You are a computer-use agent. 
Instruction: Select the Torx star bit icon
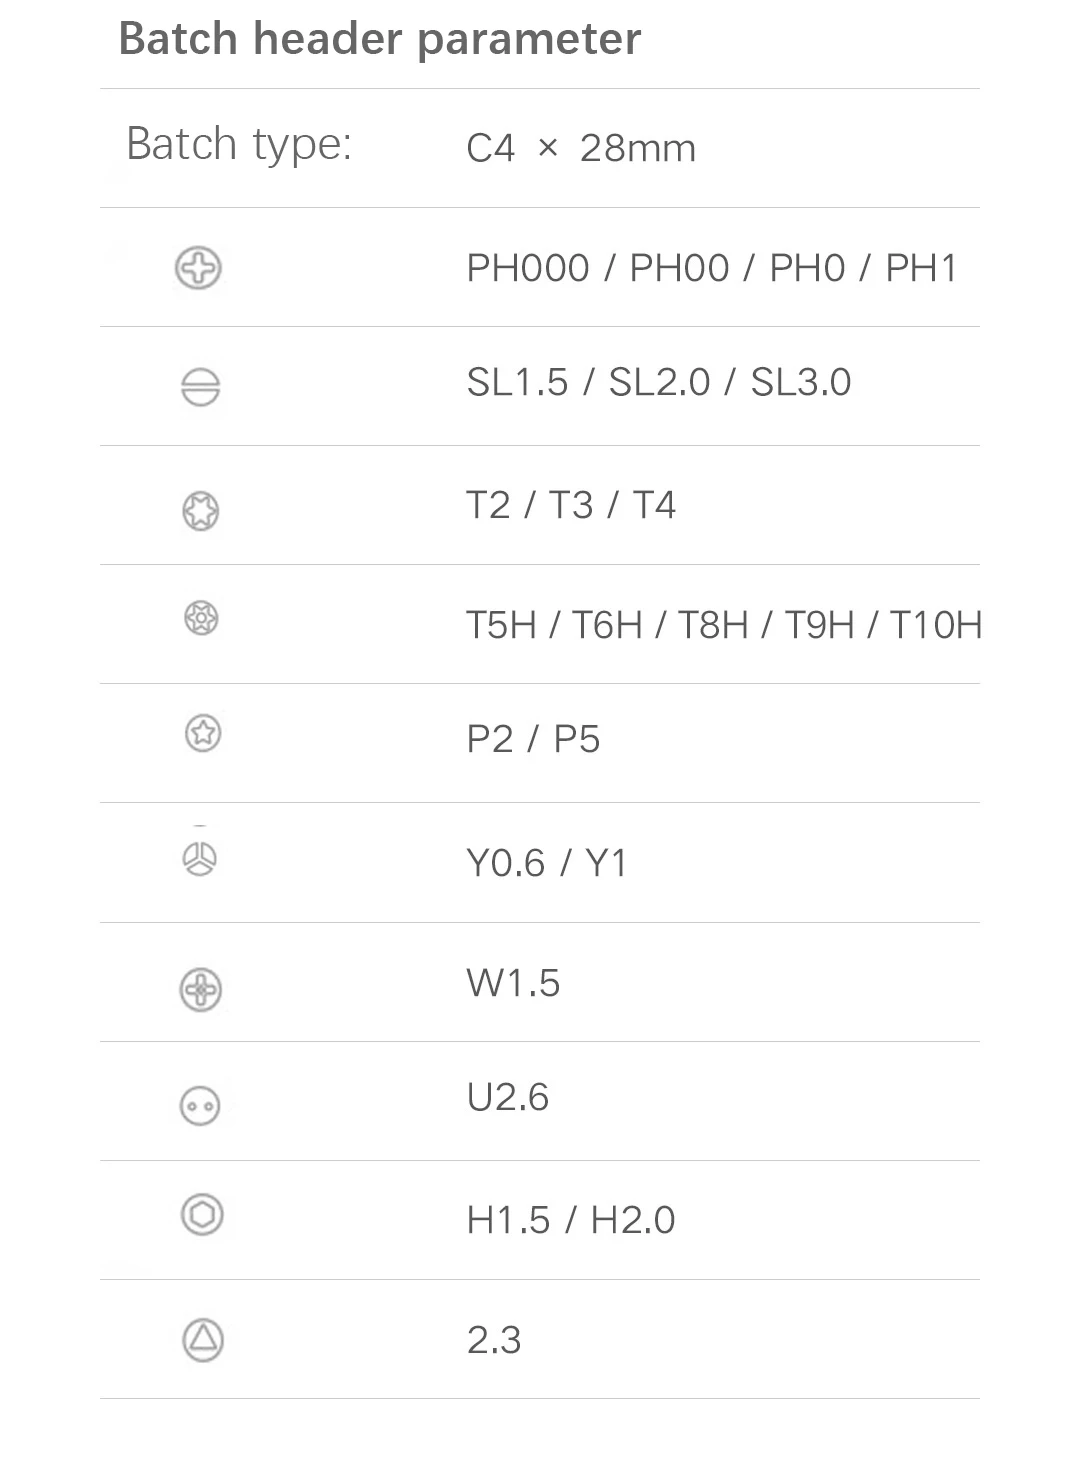[x=201, y=511]
